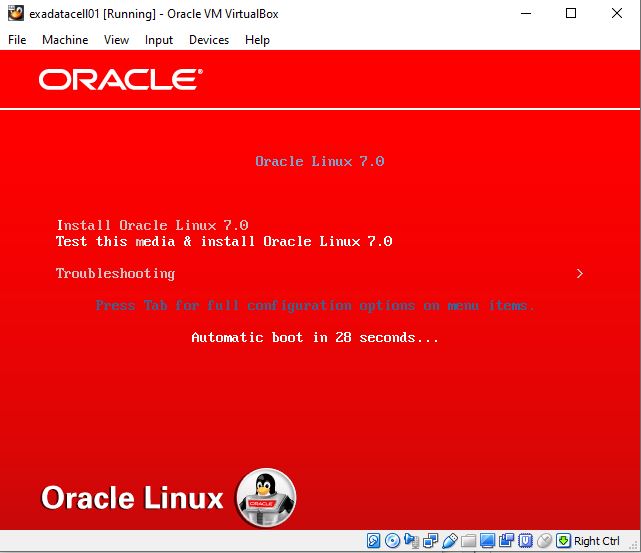This screenshot has width=641, height=553.
Task: Open the File menu
Action: [x=17, y=40]
